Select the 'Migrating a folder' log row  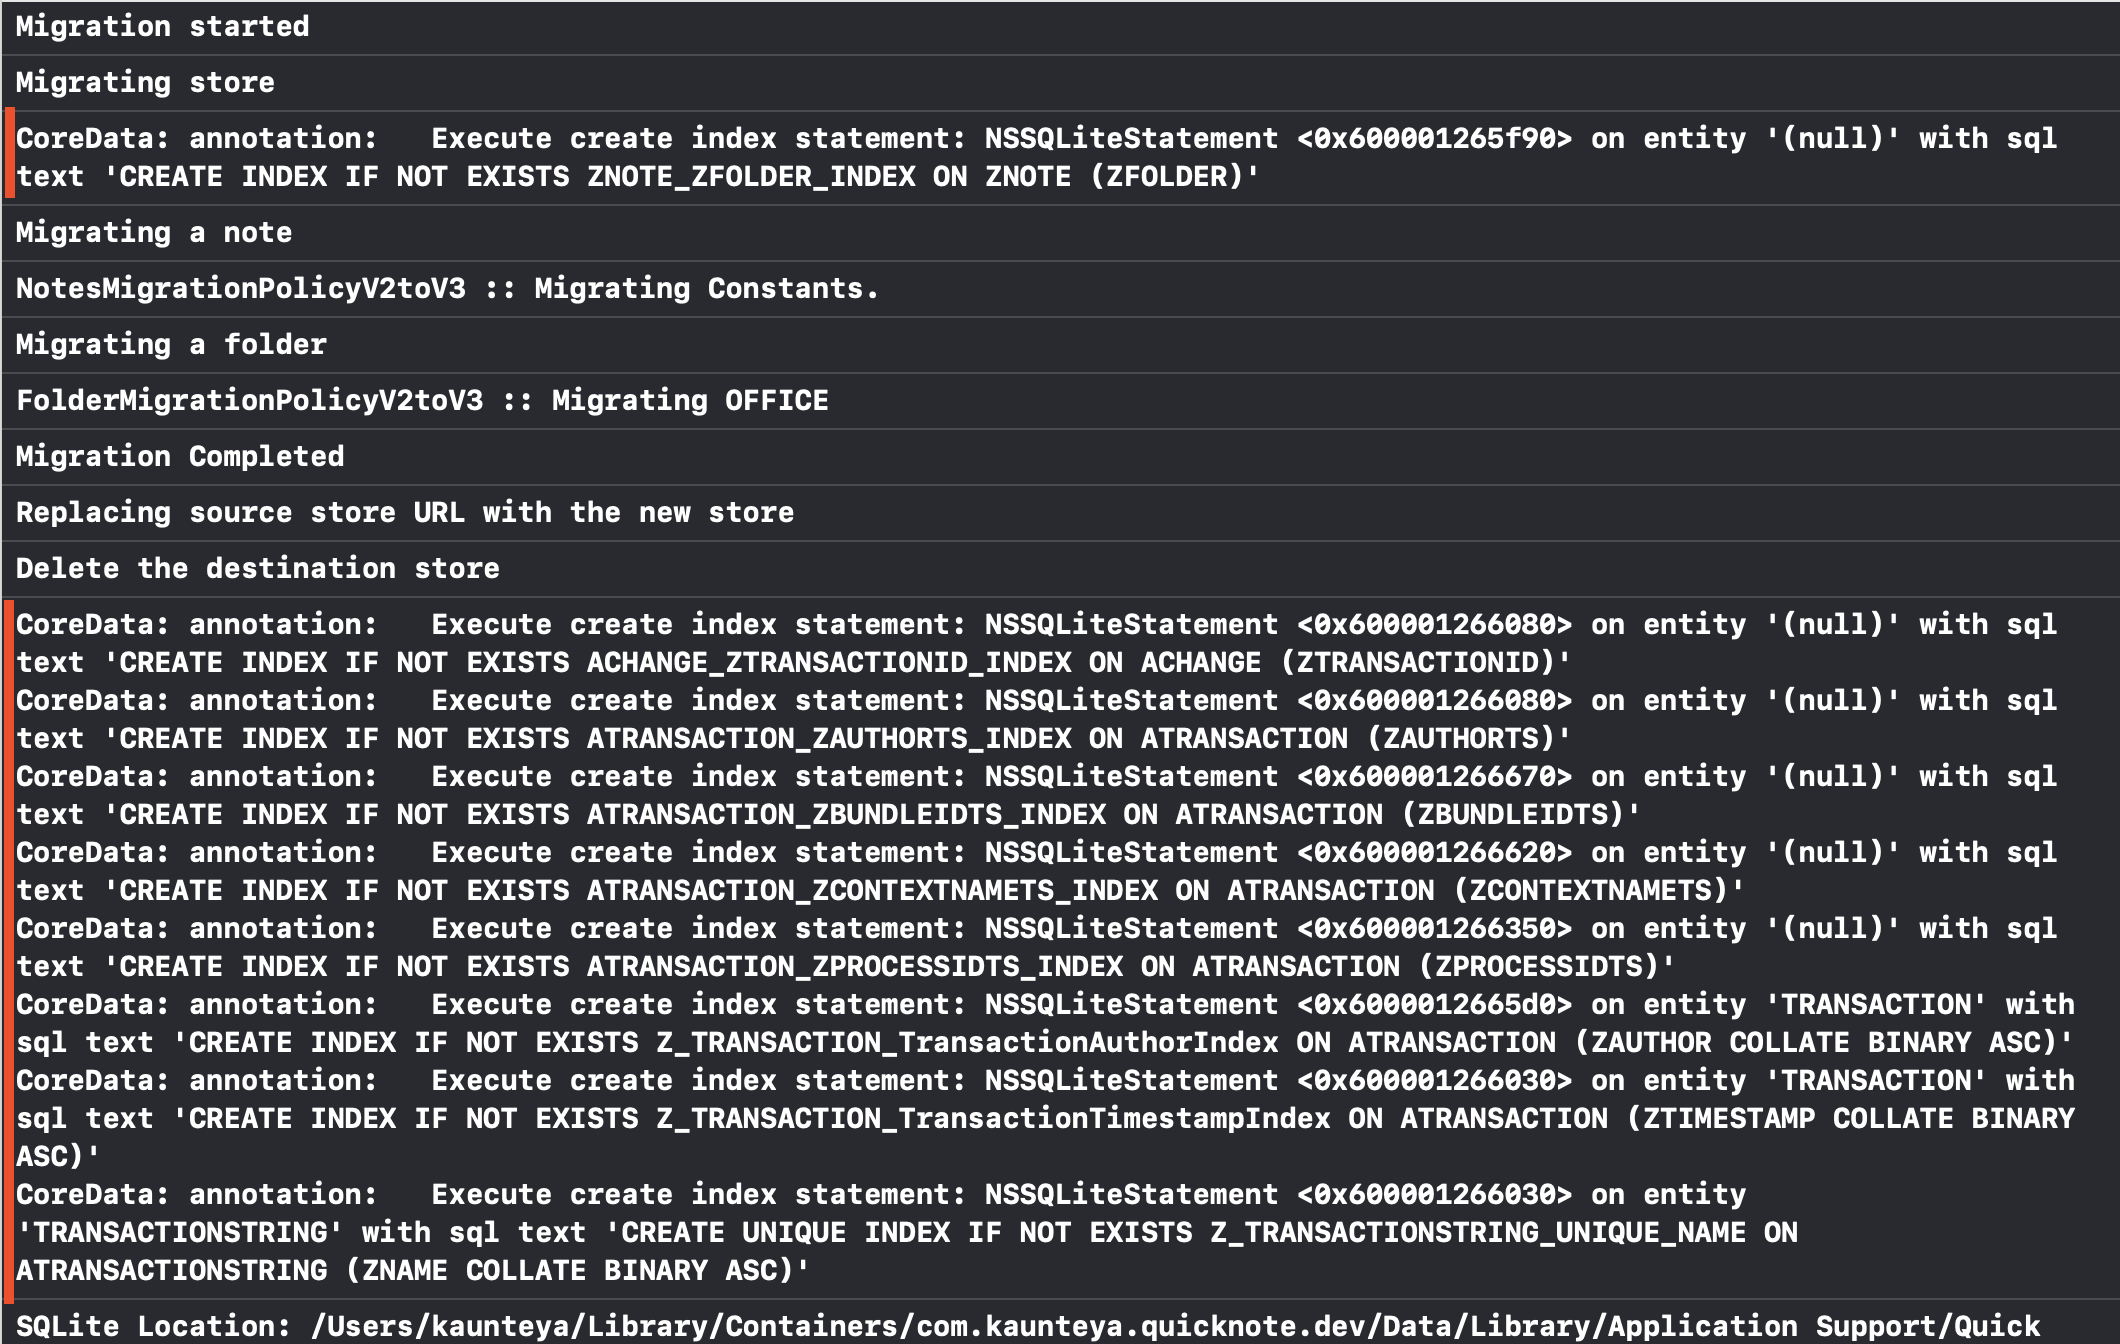pos(1060,345)
